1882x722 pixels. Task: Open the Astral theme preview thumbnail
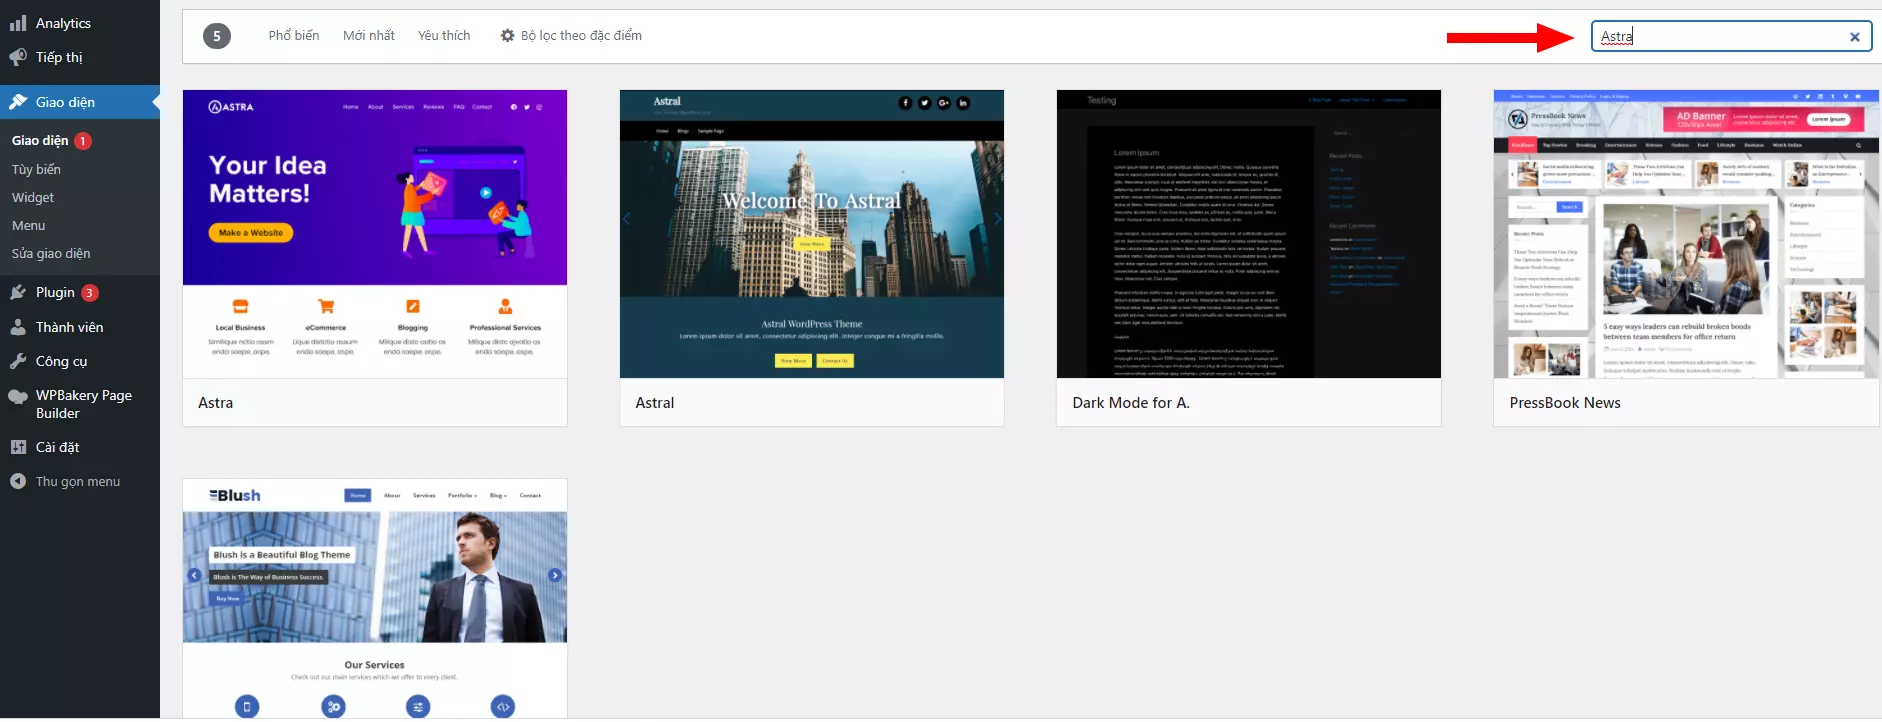(812, 234)
